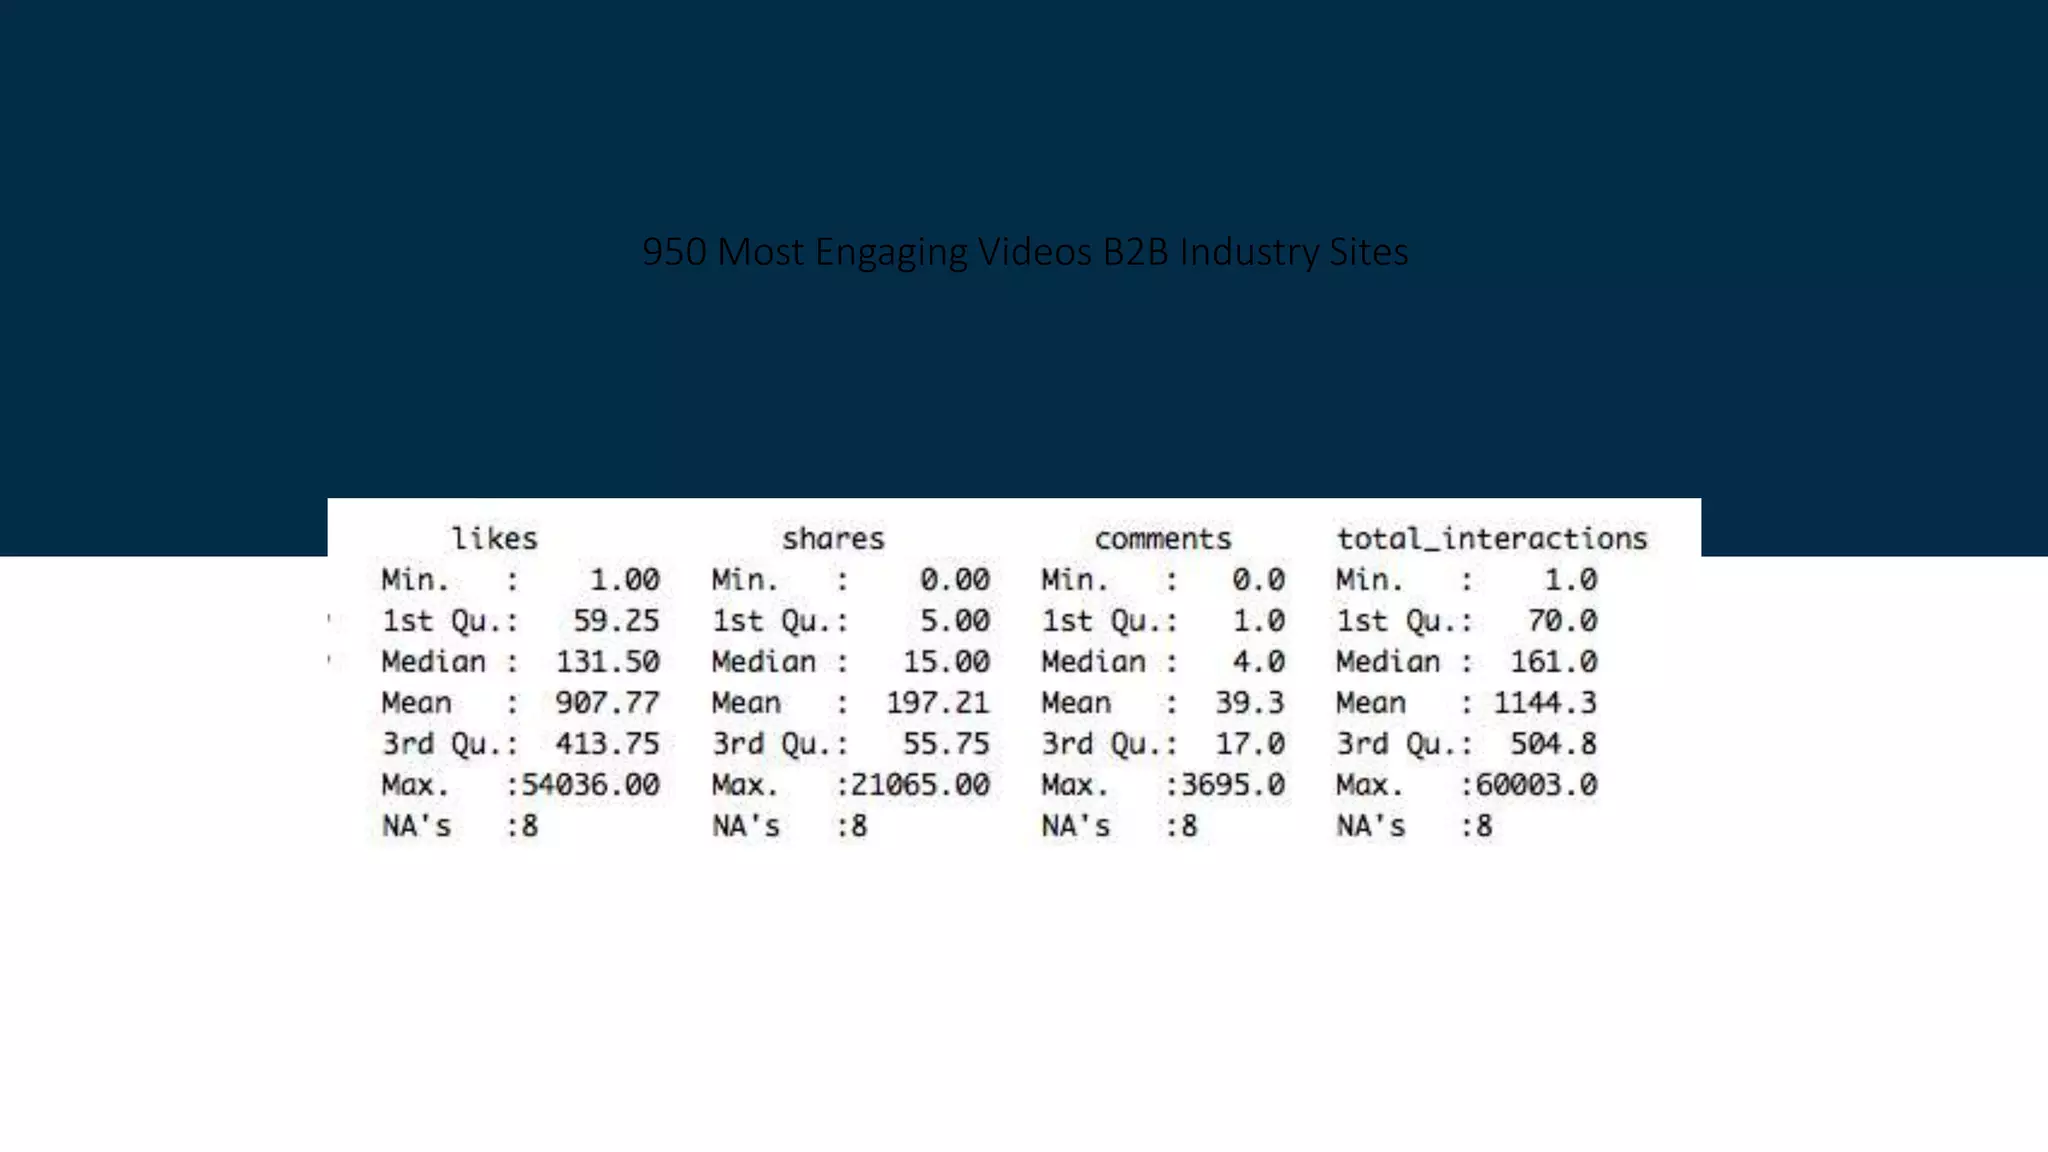Click the likes Min. value 1.00
This screenshot has height=1152, width=2048.
625,580
